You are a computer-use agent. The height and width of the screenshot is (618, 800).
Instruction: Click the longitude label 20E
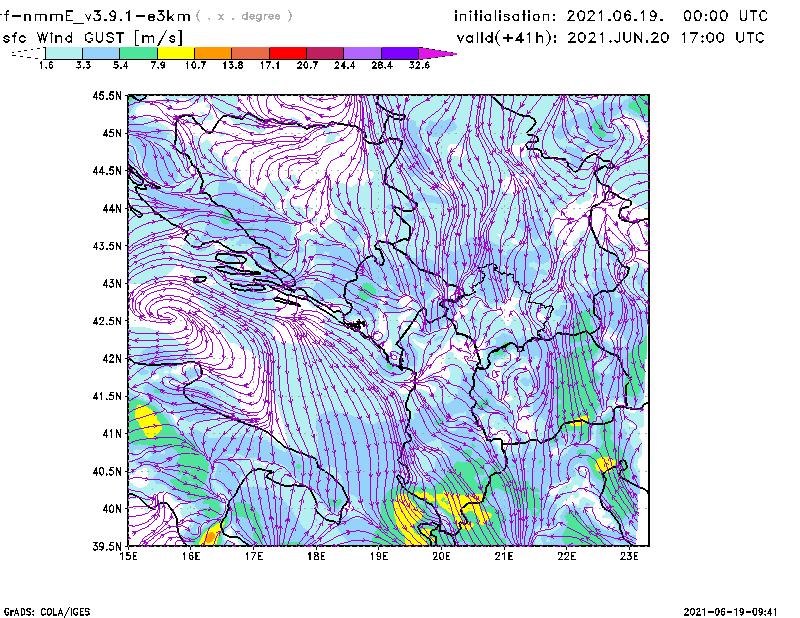pos(441,556)
